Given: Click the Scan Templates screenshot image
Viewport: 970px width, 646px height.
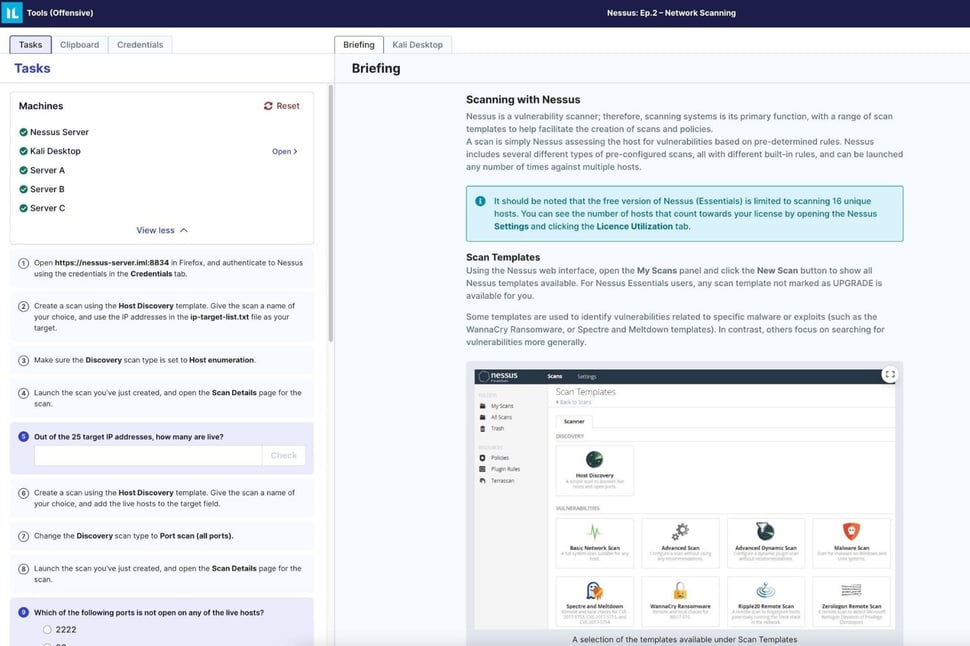Looking at the screenshot, I should point(684,499).
